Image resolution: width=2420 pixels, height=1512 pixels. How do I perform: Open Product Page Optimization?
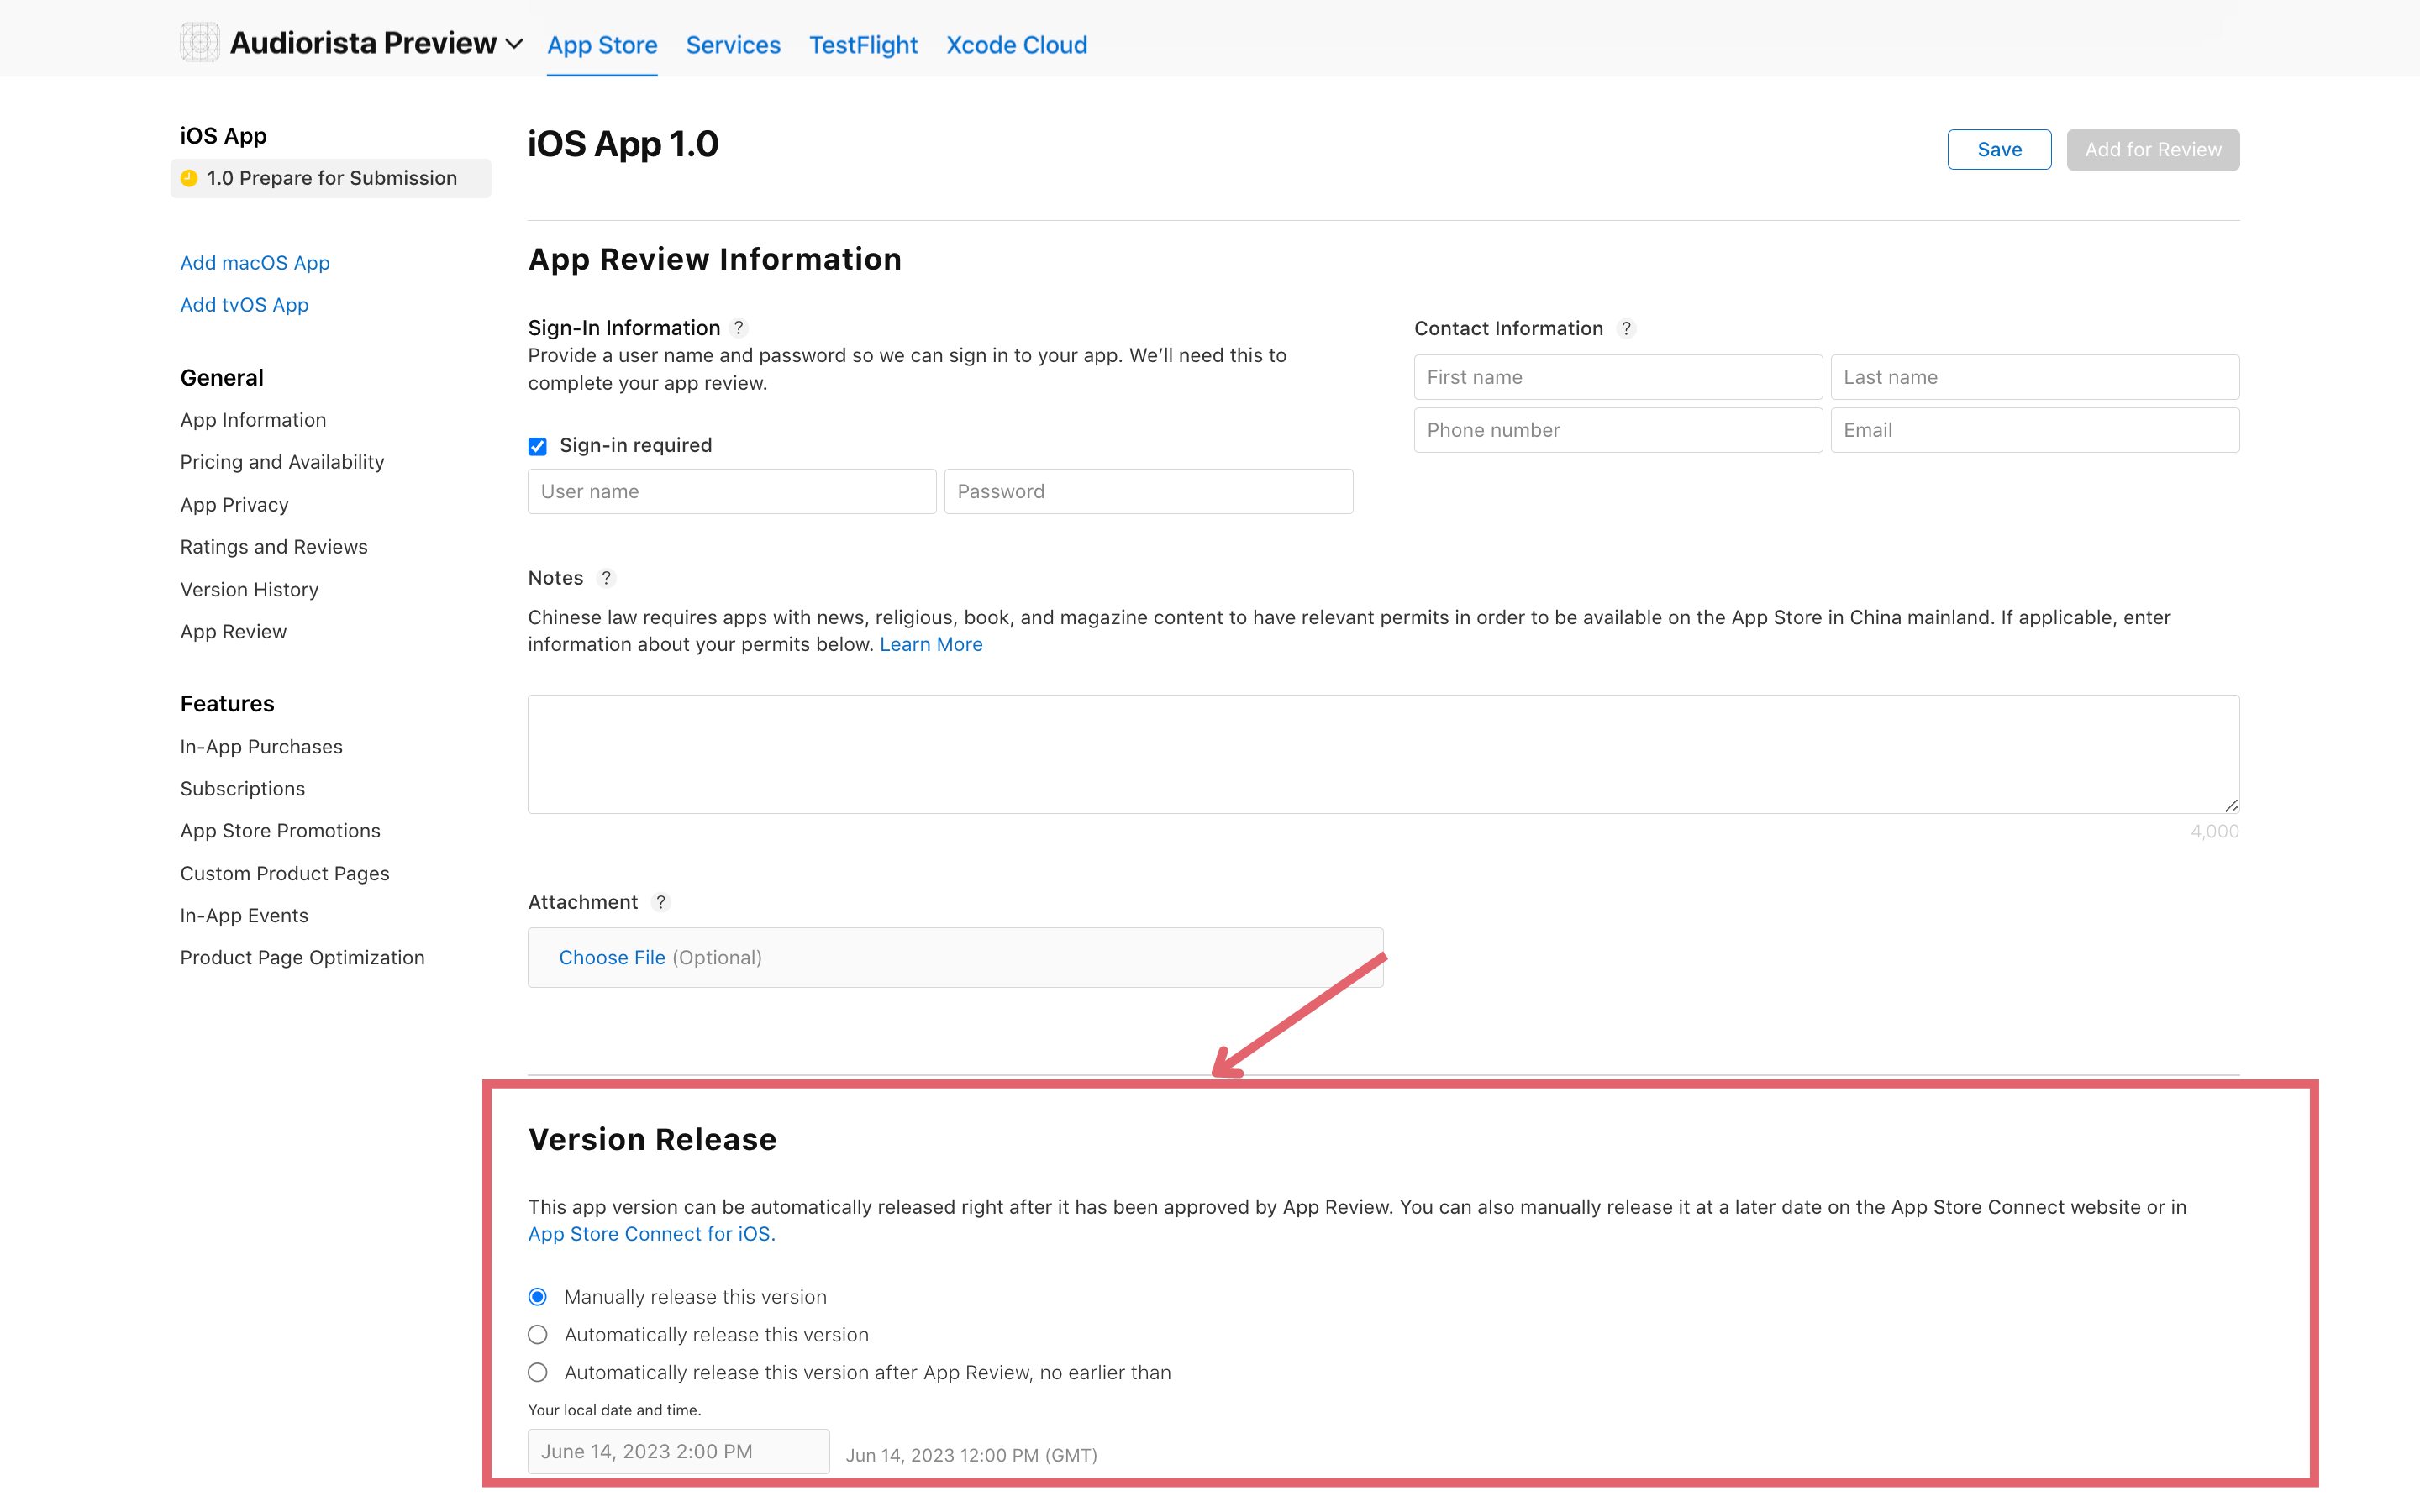(x=302, y=958)
